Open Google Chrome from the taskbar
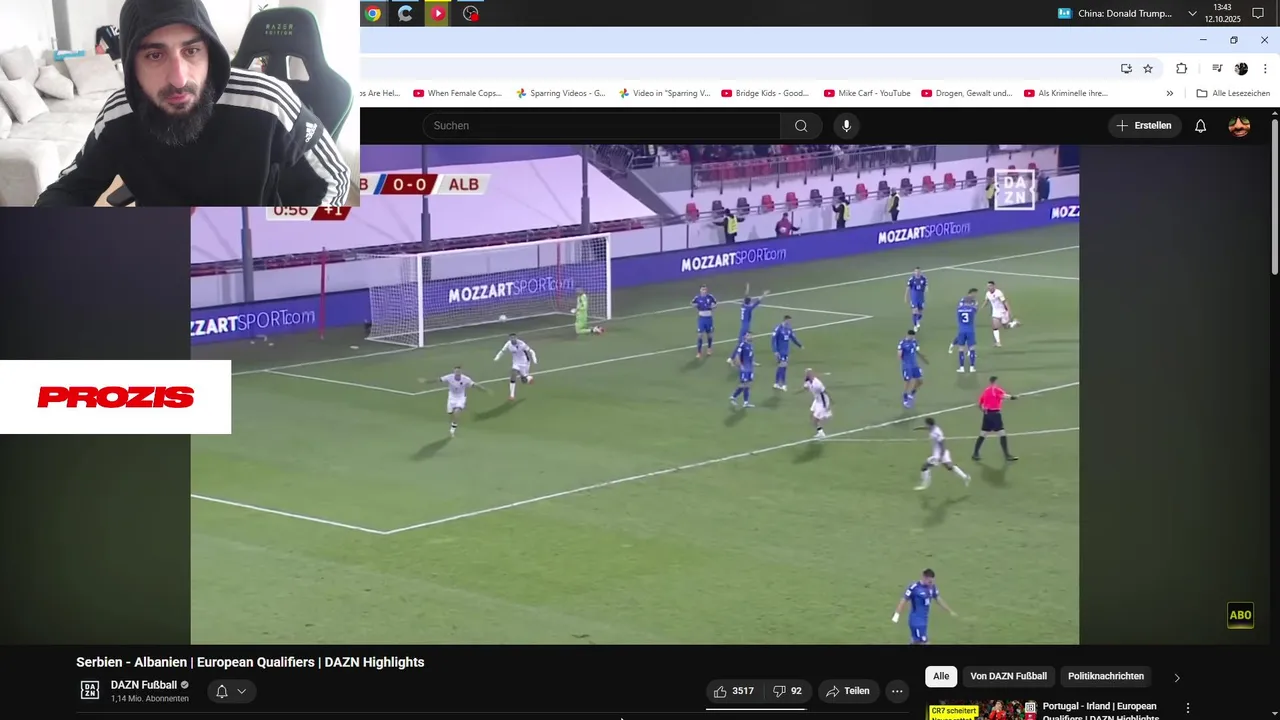 click(373, 13)
